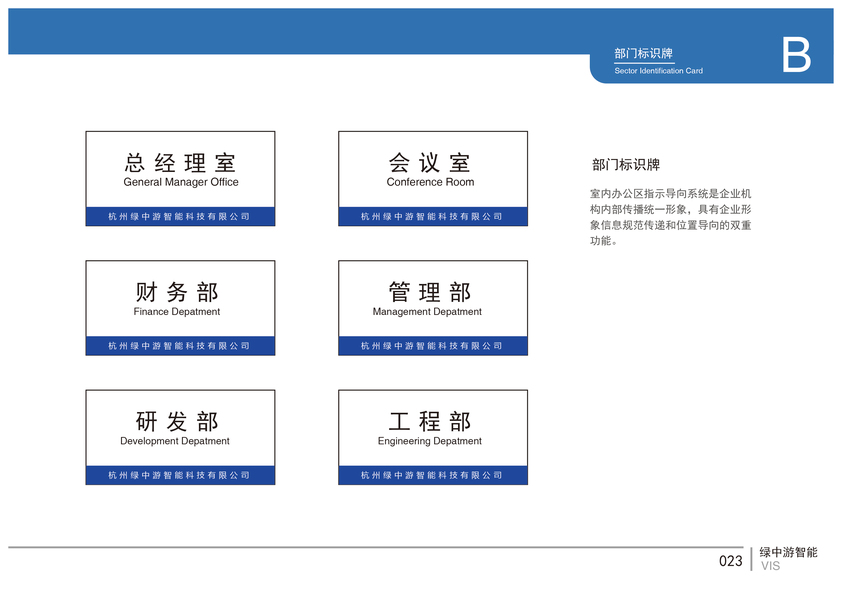Click the blue company strip under General Manager Office
Screen dimensions: 842x600
pos(180,216)
